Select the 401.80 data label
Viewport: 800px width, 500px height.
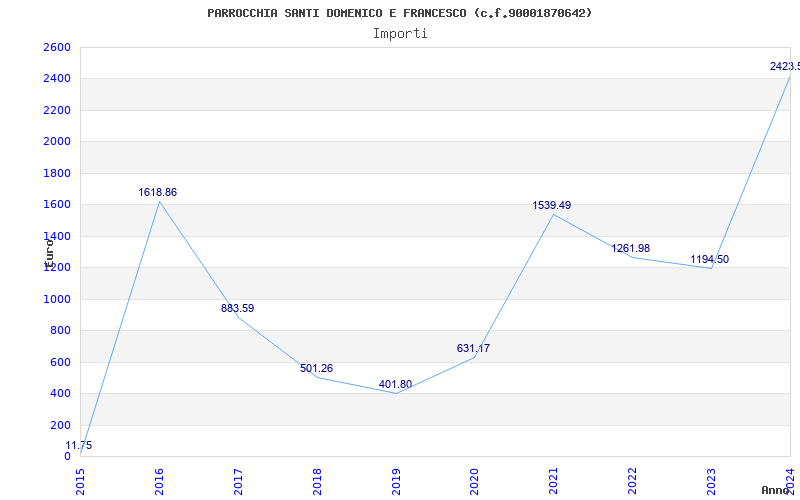coord(395,384)
